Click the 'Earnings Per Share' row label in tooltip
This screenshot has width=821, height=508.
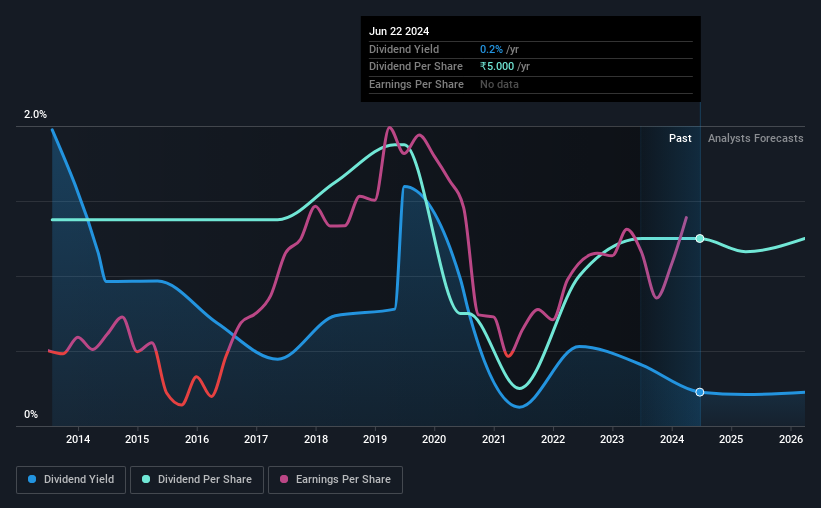(x=416, y=84)
